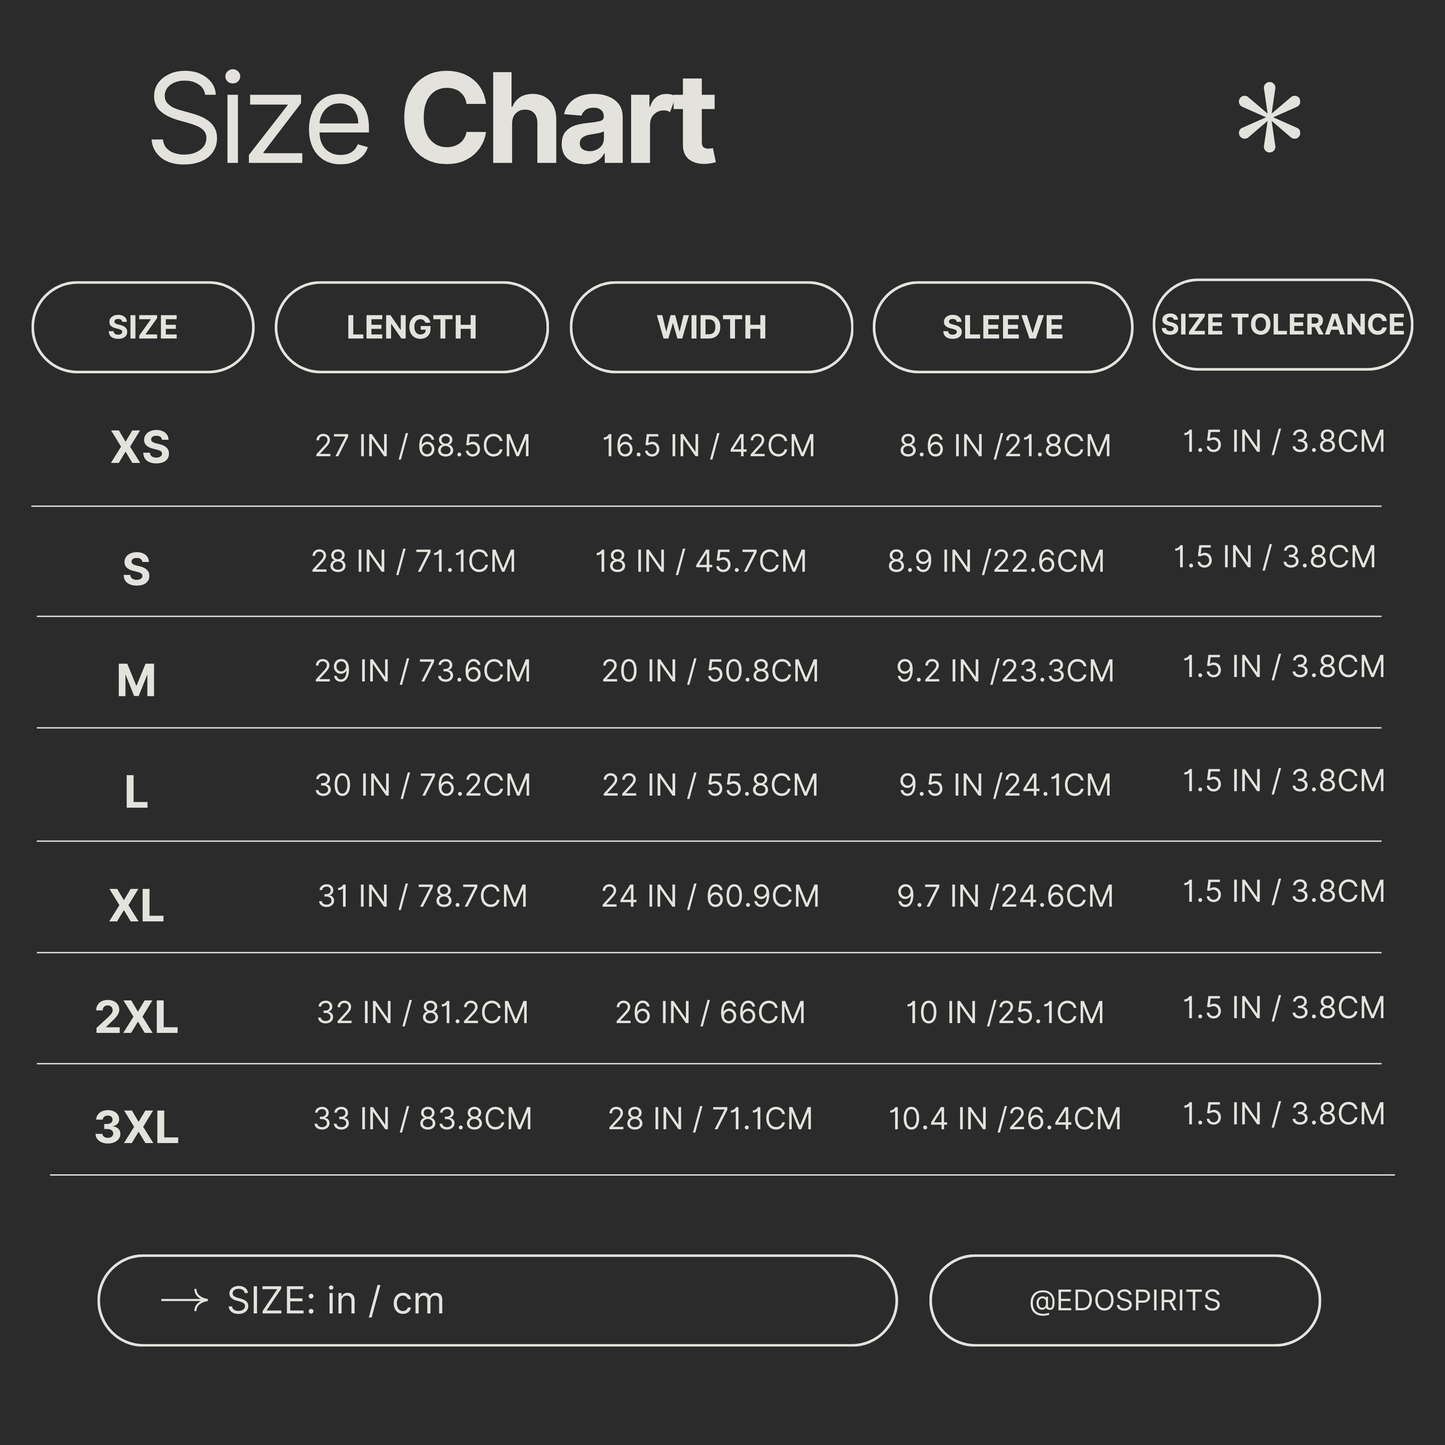Image resolution: width=1445 pixels, height=1445 pixels.
Task: Select the S size row label
Action: (x=136, y=570)
